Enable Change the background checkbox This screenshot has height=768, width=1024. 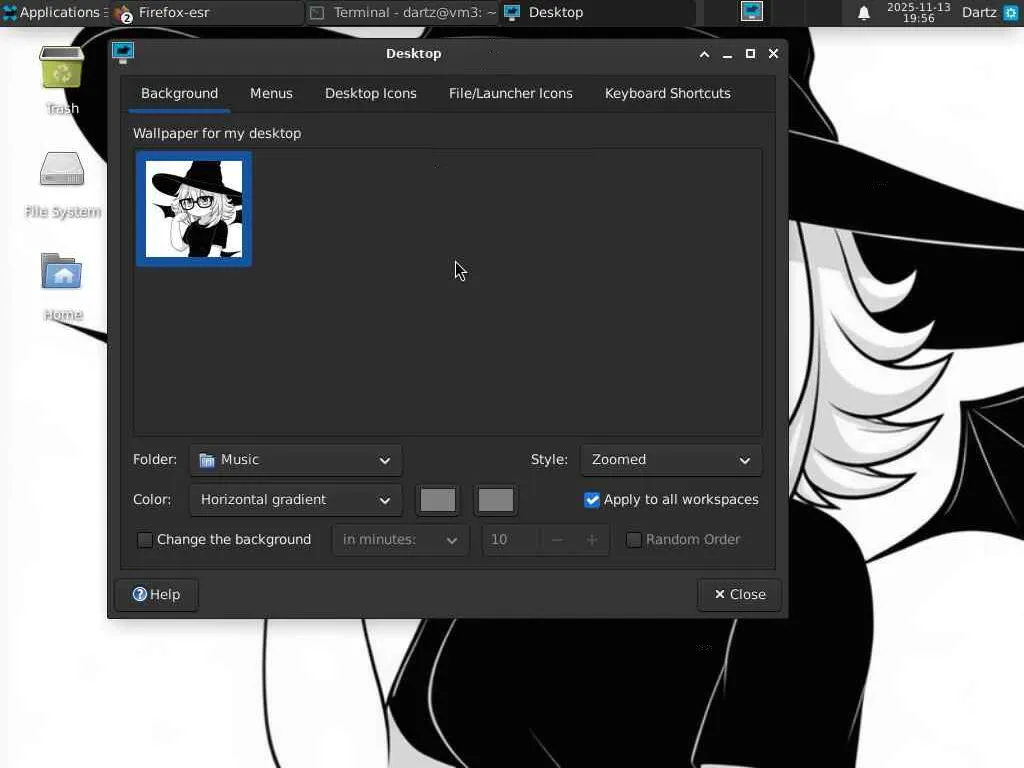(145, 540)
